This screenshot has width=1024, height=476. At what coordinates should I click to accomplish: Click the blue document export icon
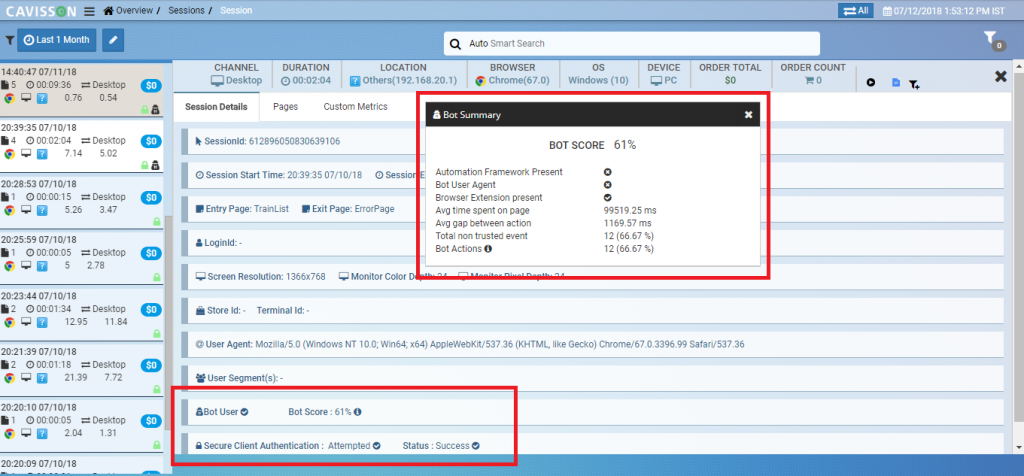(896, 83)
